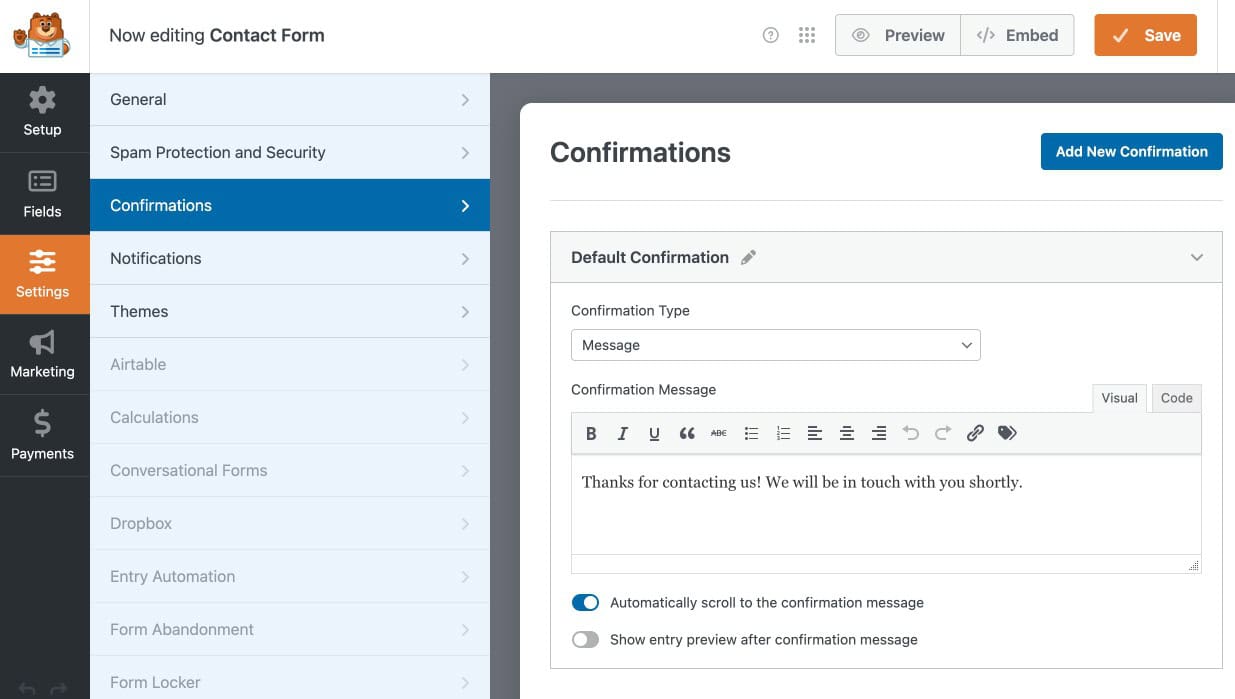
Task: Apply italic formatting in editor
Action: pos(623,433)
